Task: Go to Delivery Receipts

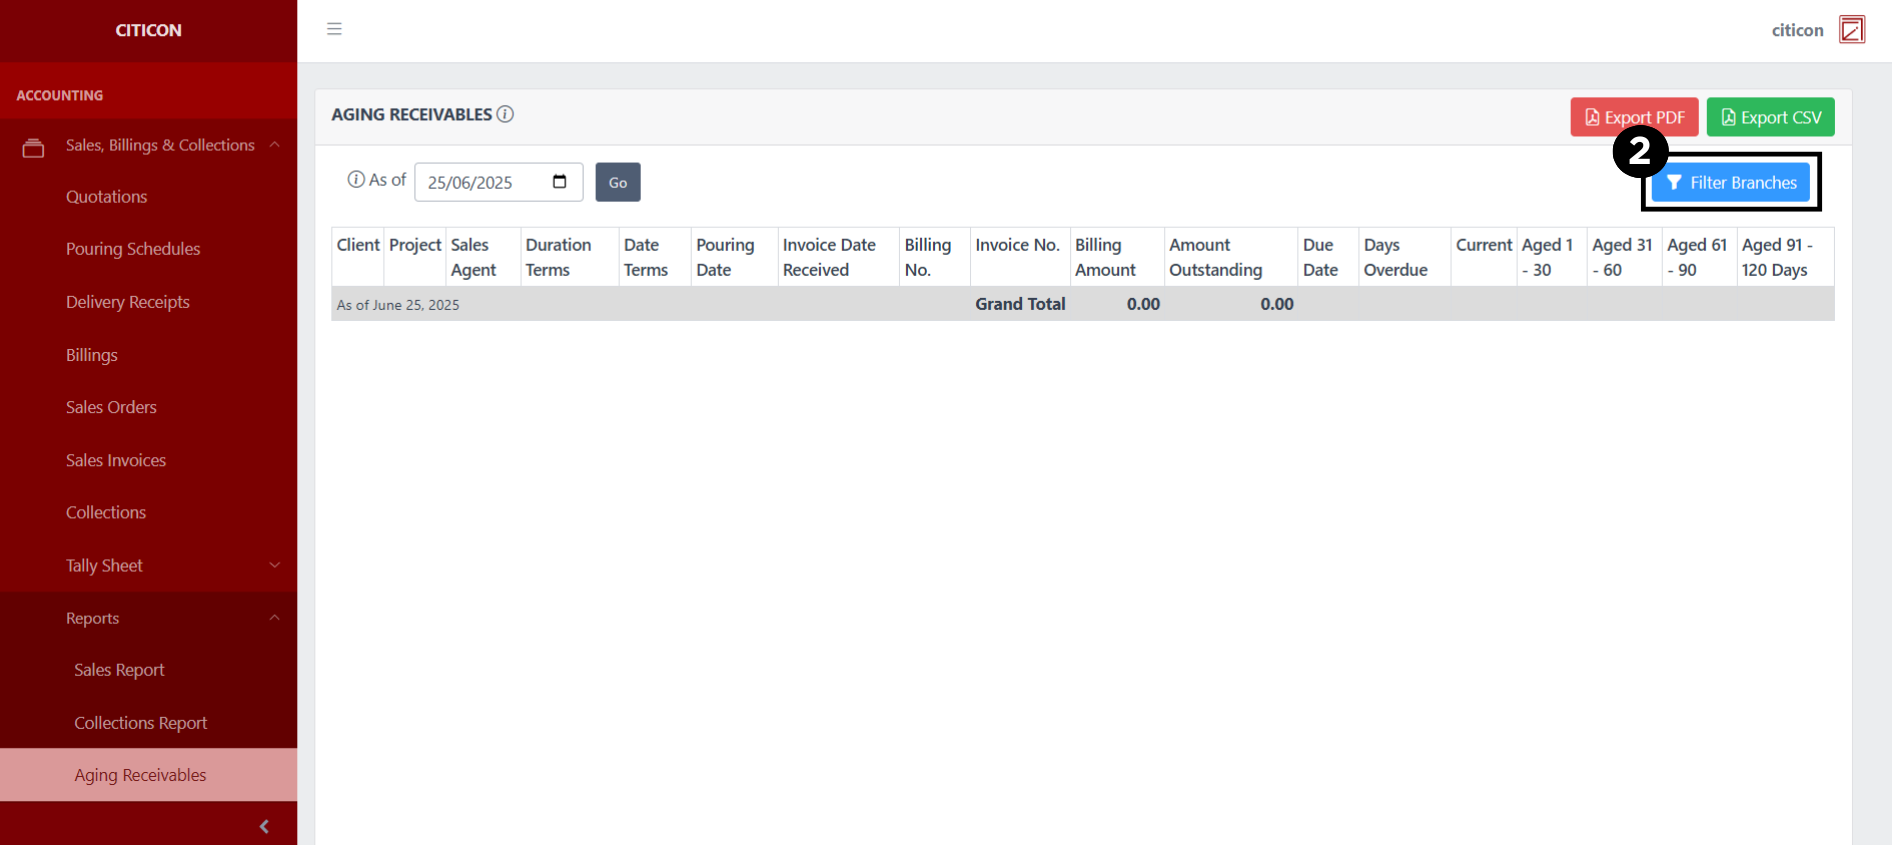Action: [x=128, y=302]
